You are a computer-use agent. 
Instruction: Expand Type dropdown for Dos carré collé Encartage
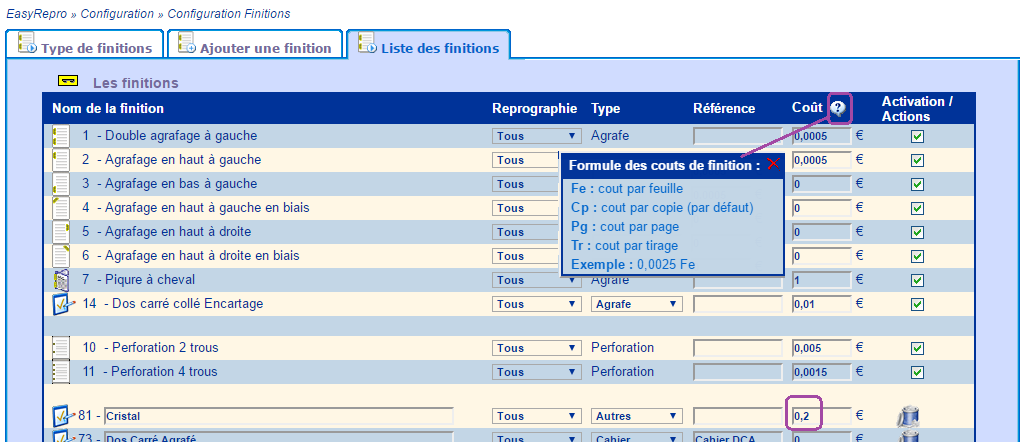pyautogui.click(x=636, y=304)
